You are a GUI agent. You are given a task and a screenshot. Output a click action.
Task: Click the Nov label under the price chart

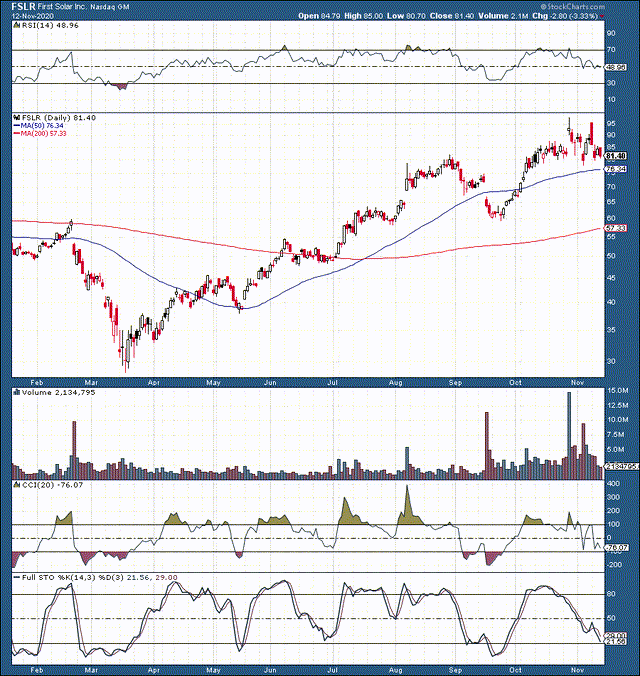577,382
